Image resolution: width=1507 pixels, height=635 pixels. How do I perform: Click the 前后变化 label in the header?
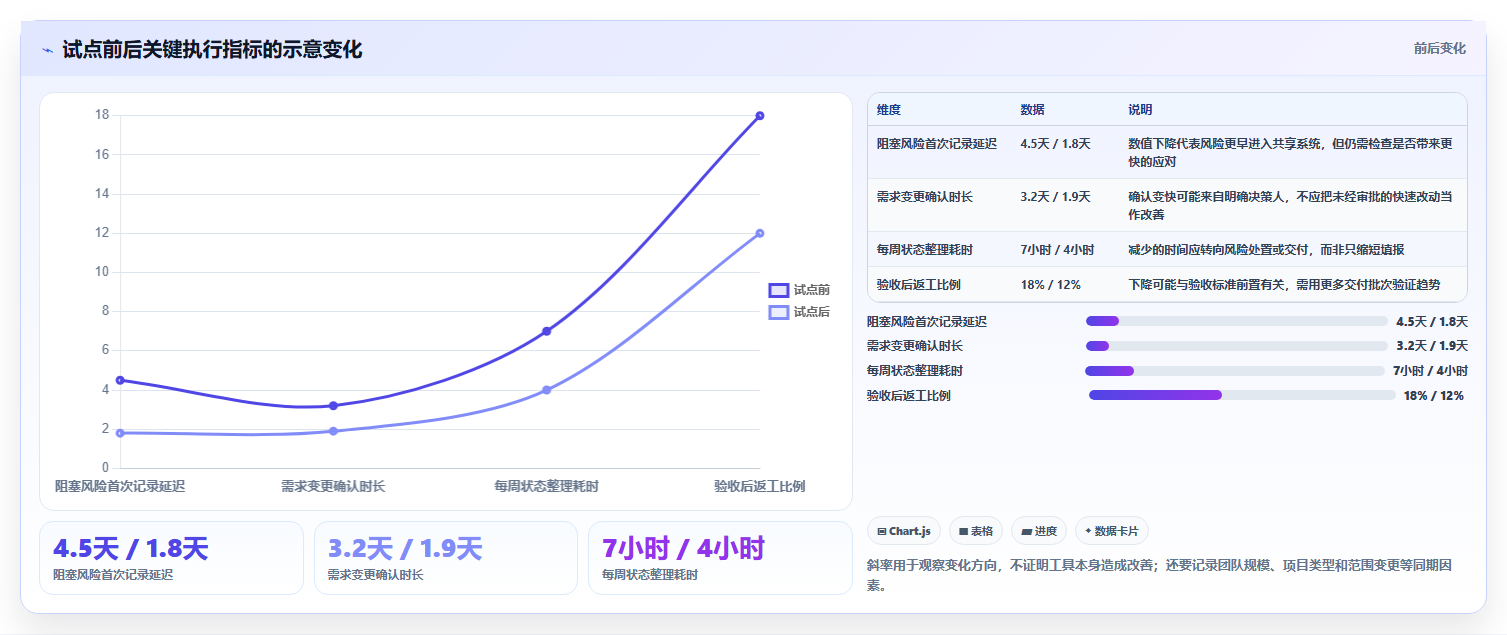point(1440,48)
